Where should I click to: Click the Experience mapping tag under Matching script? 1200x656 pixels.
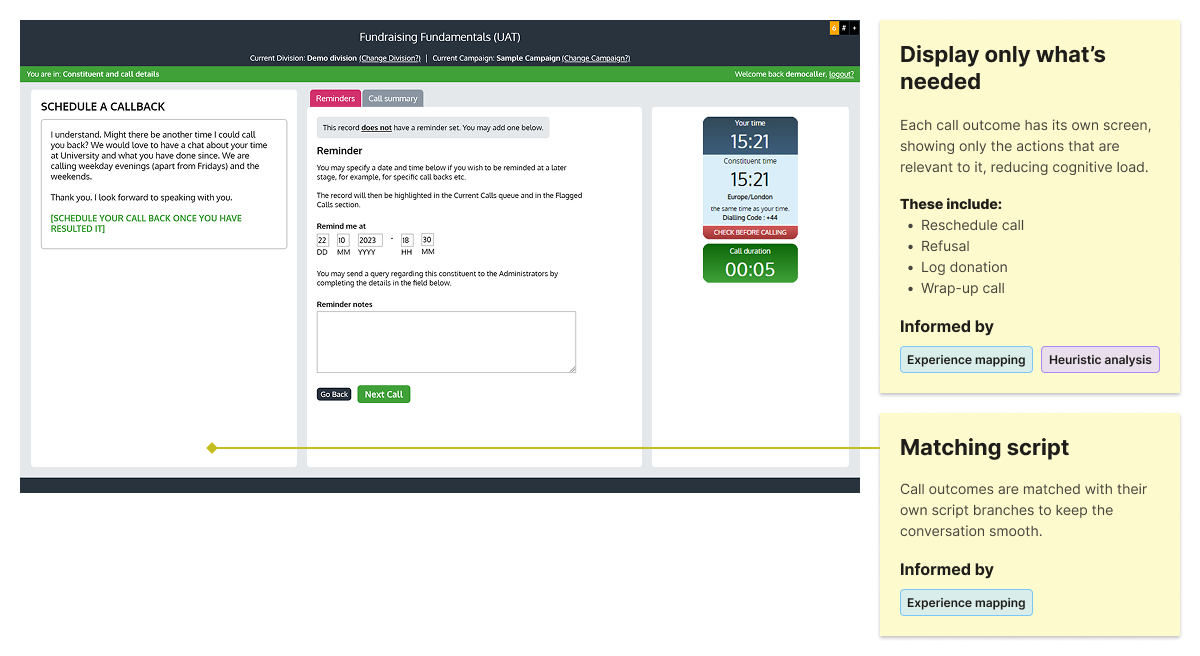(x=966, y=603)
